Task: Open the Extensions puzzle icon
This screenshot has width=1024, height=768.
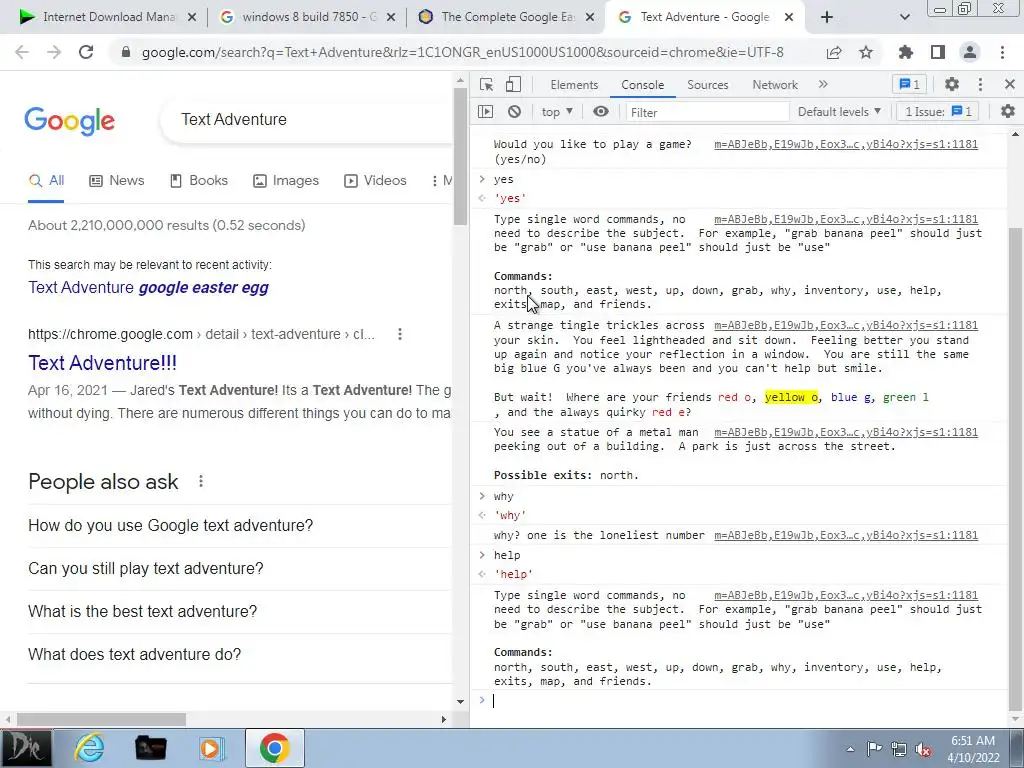Action: 906,52
